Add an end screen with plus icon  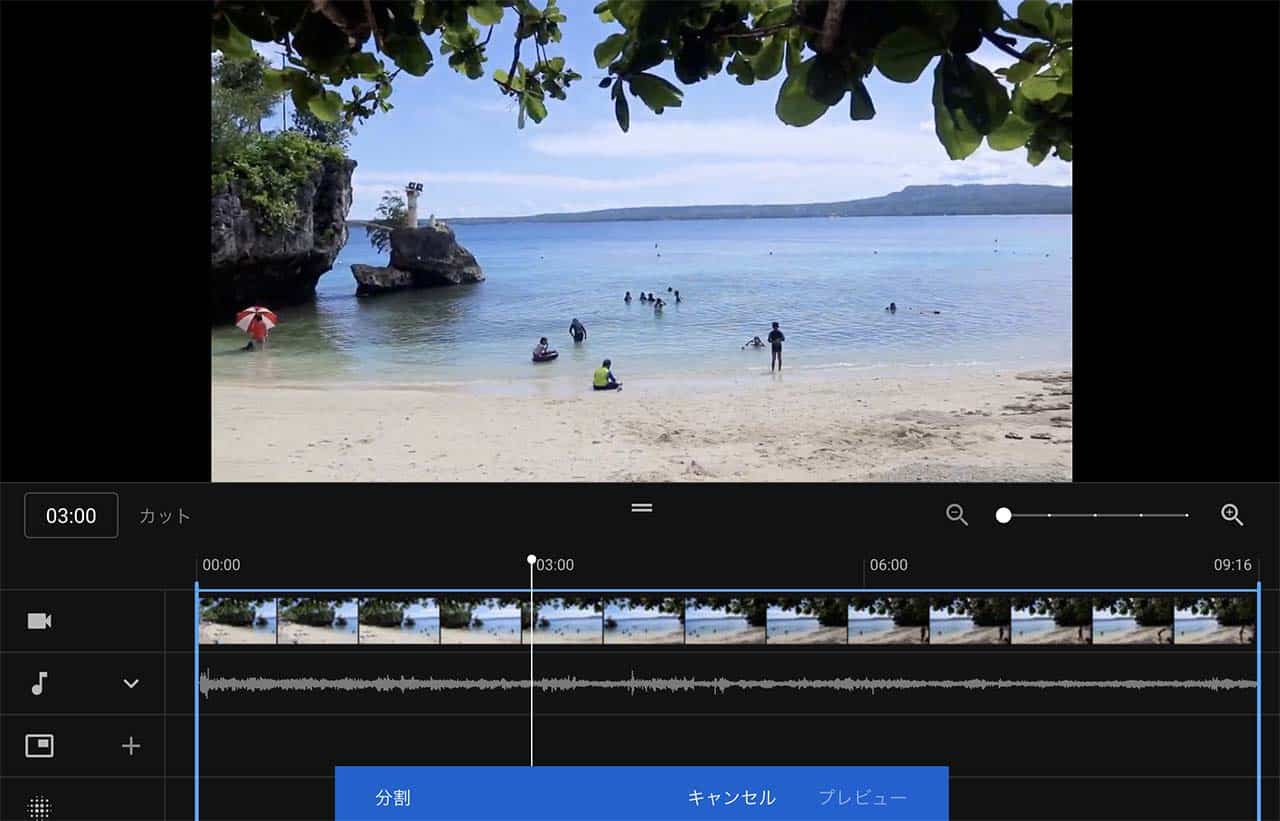pyautogui.click(x=131, y=746)
